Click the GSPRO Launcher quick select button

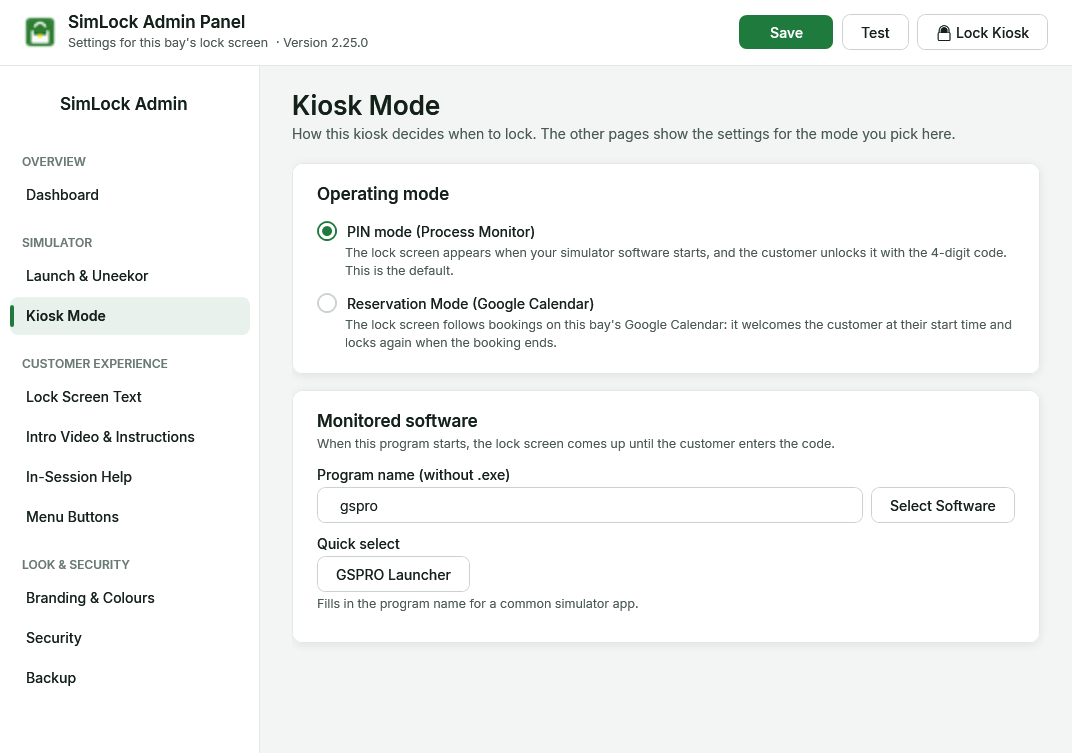pos(393,574)
